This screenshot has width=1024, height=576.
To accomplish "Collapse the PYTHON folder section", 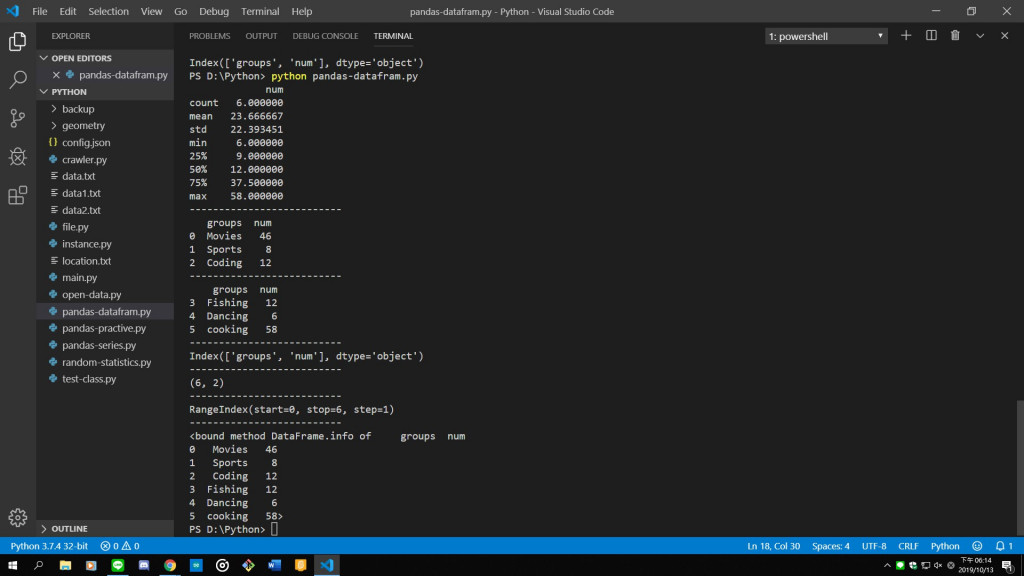I will pos(105,92).
